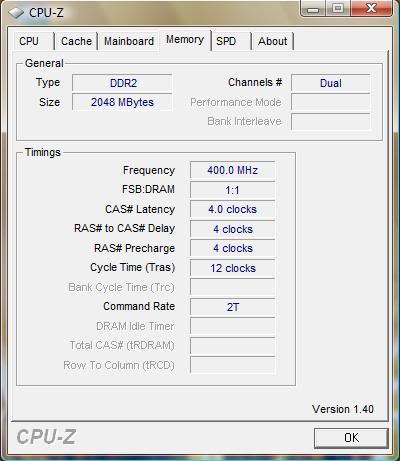Click the OK button
The height and width of the screenshot is (461, 400).
(351, 438)
